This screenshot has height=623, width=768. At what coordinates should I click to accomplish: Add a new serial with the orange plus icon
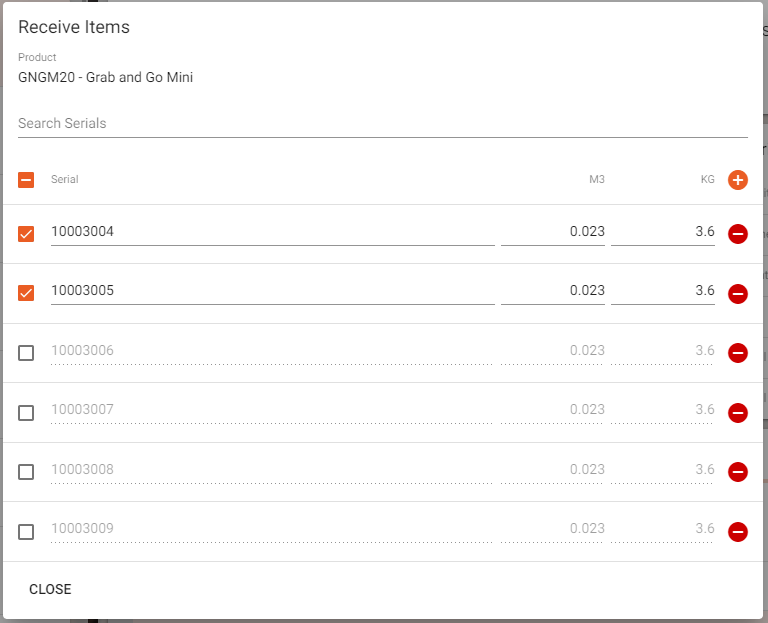[738, 180]
